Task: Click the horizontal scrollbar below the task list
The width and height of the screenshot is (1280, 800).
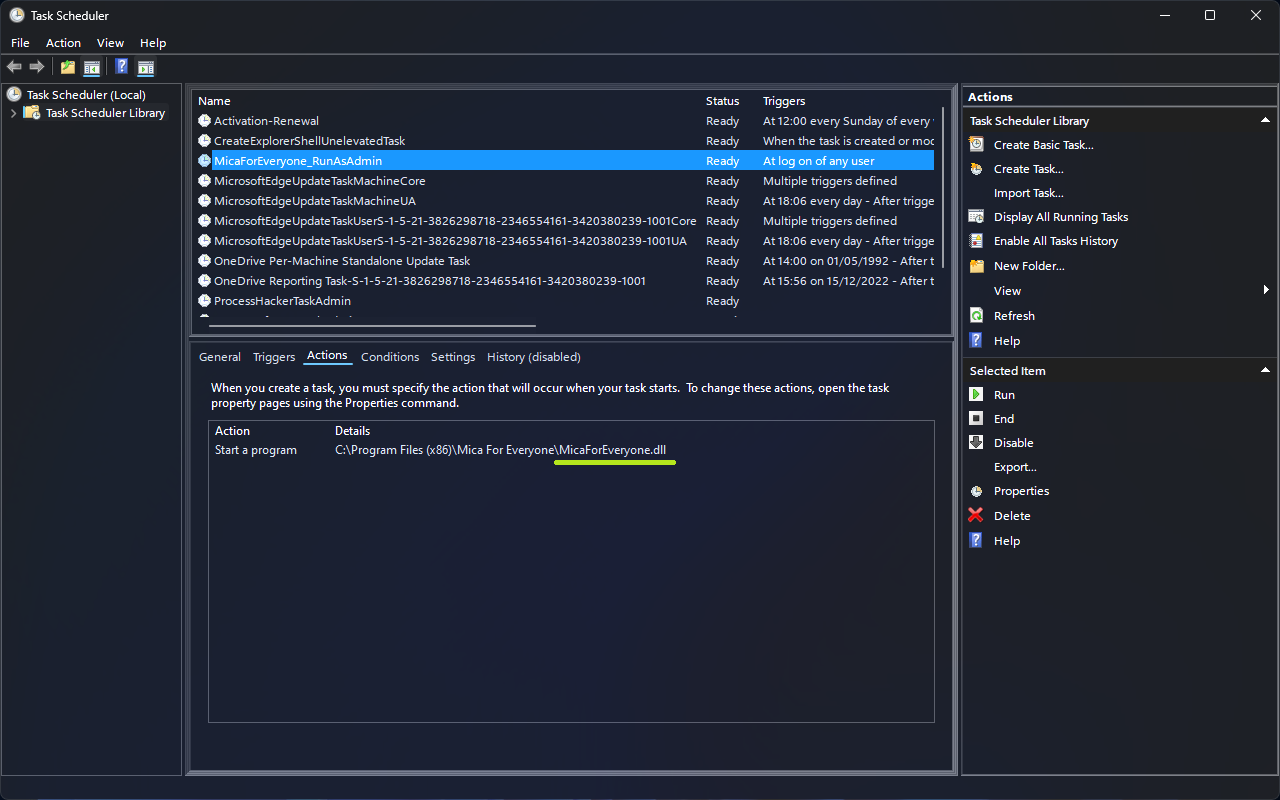Action: (x=370, y=325)
